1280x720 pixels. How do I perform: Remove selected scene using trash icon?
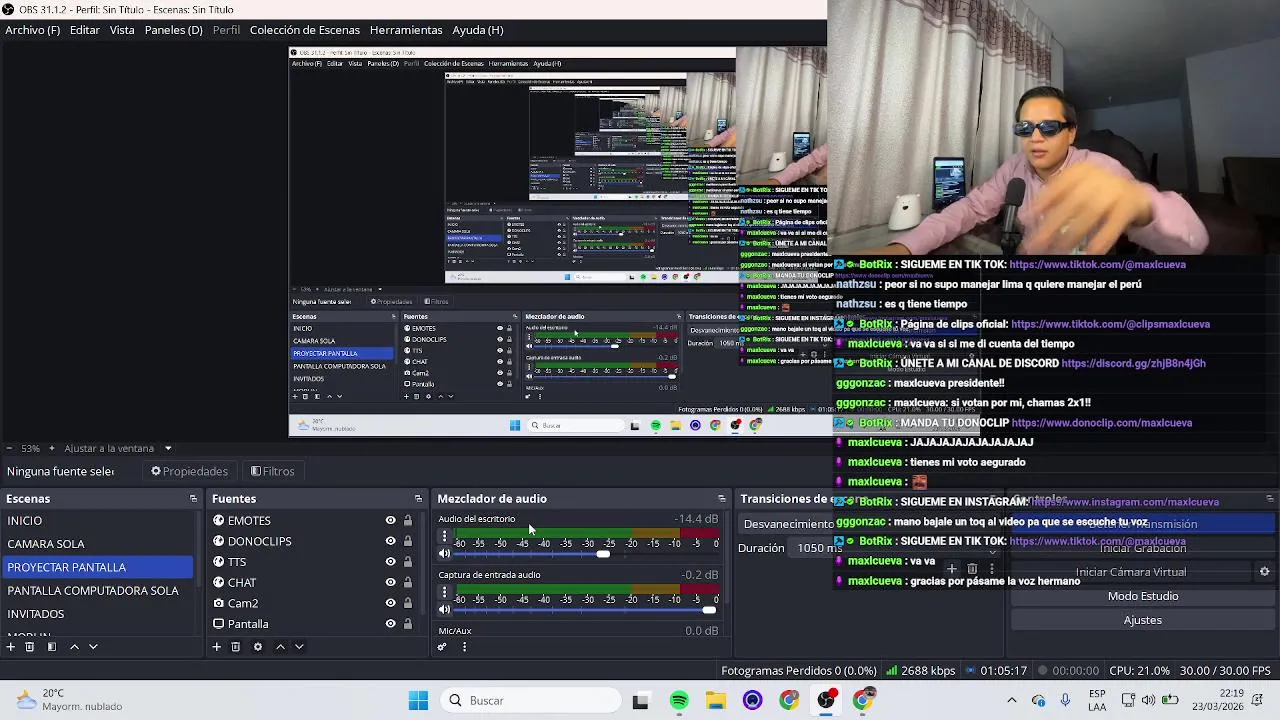click(30, 647)
